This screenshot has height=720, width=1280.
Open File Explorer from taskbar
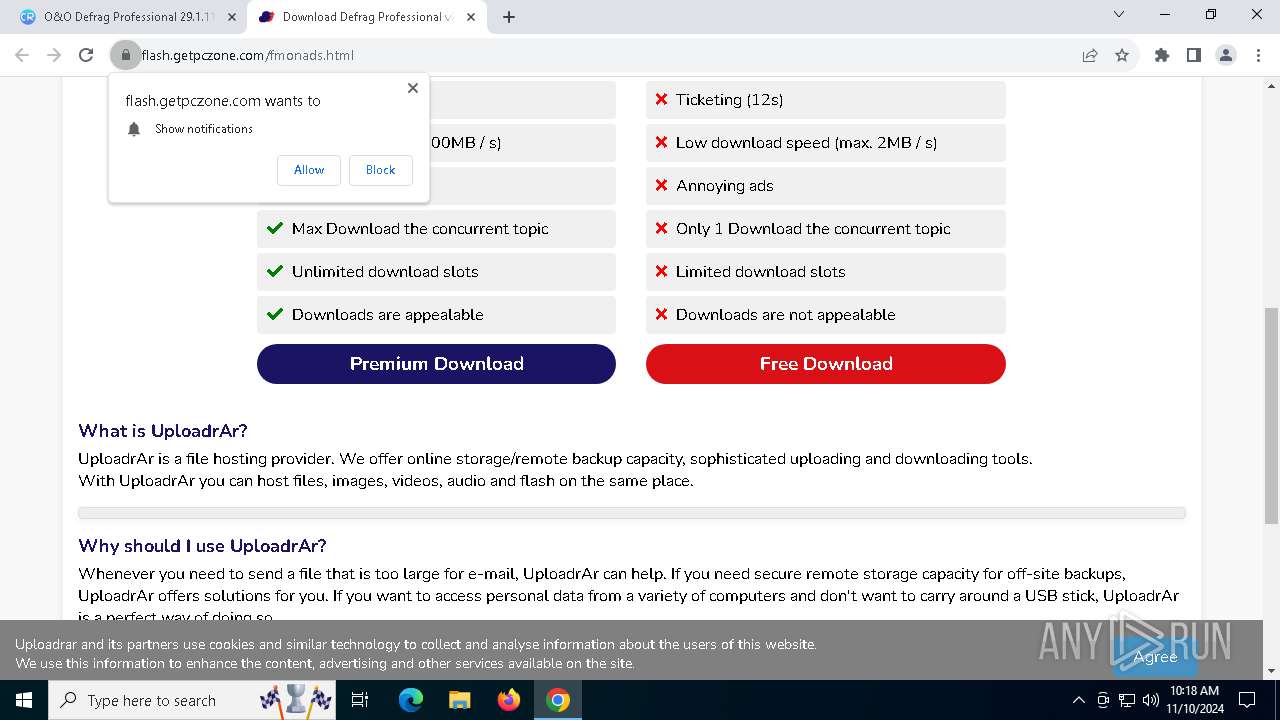point(459,700)
